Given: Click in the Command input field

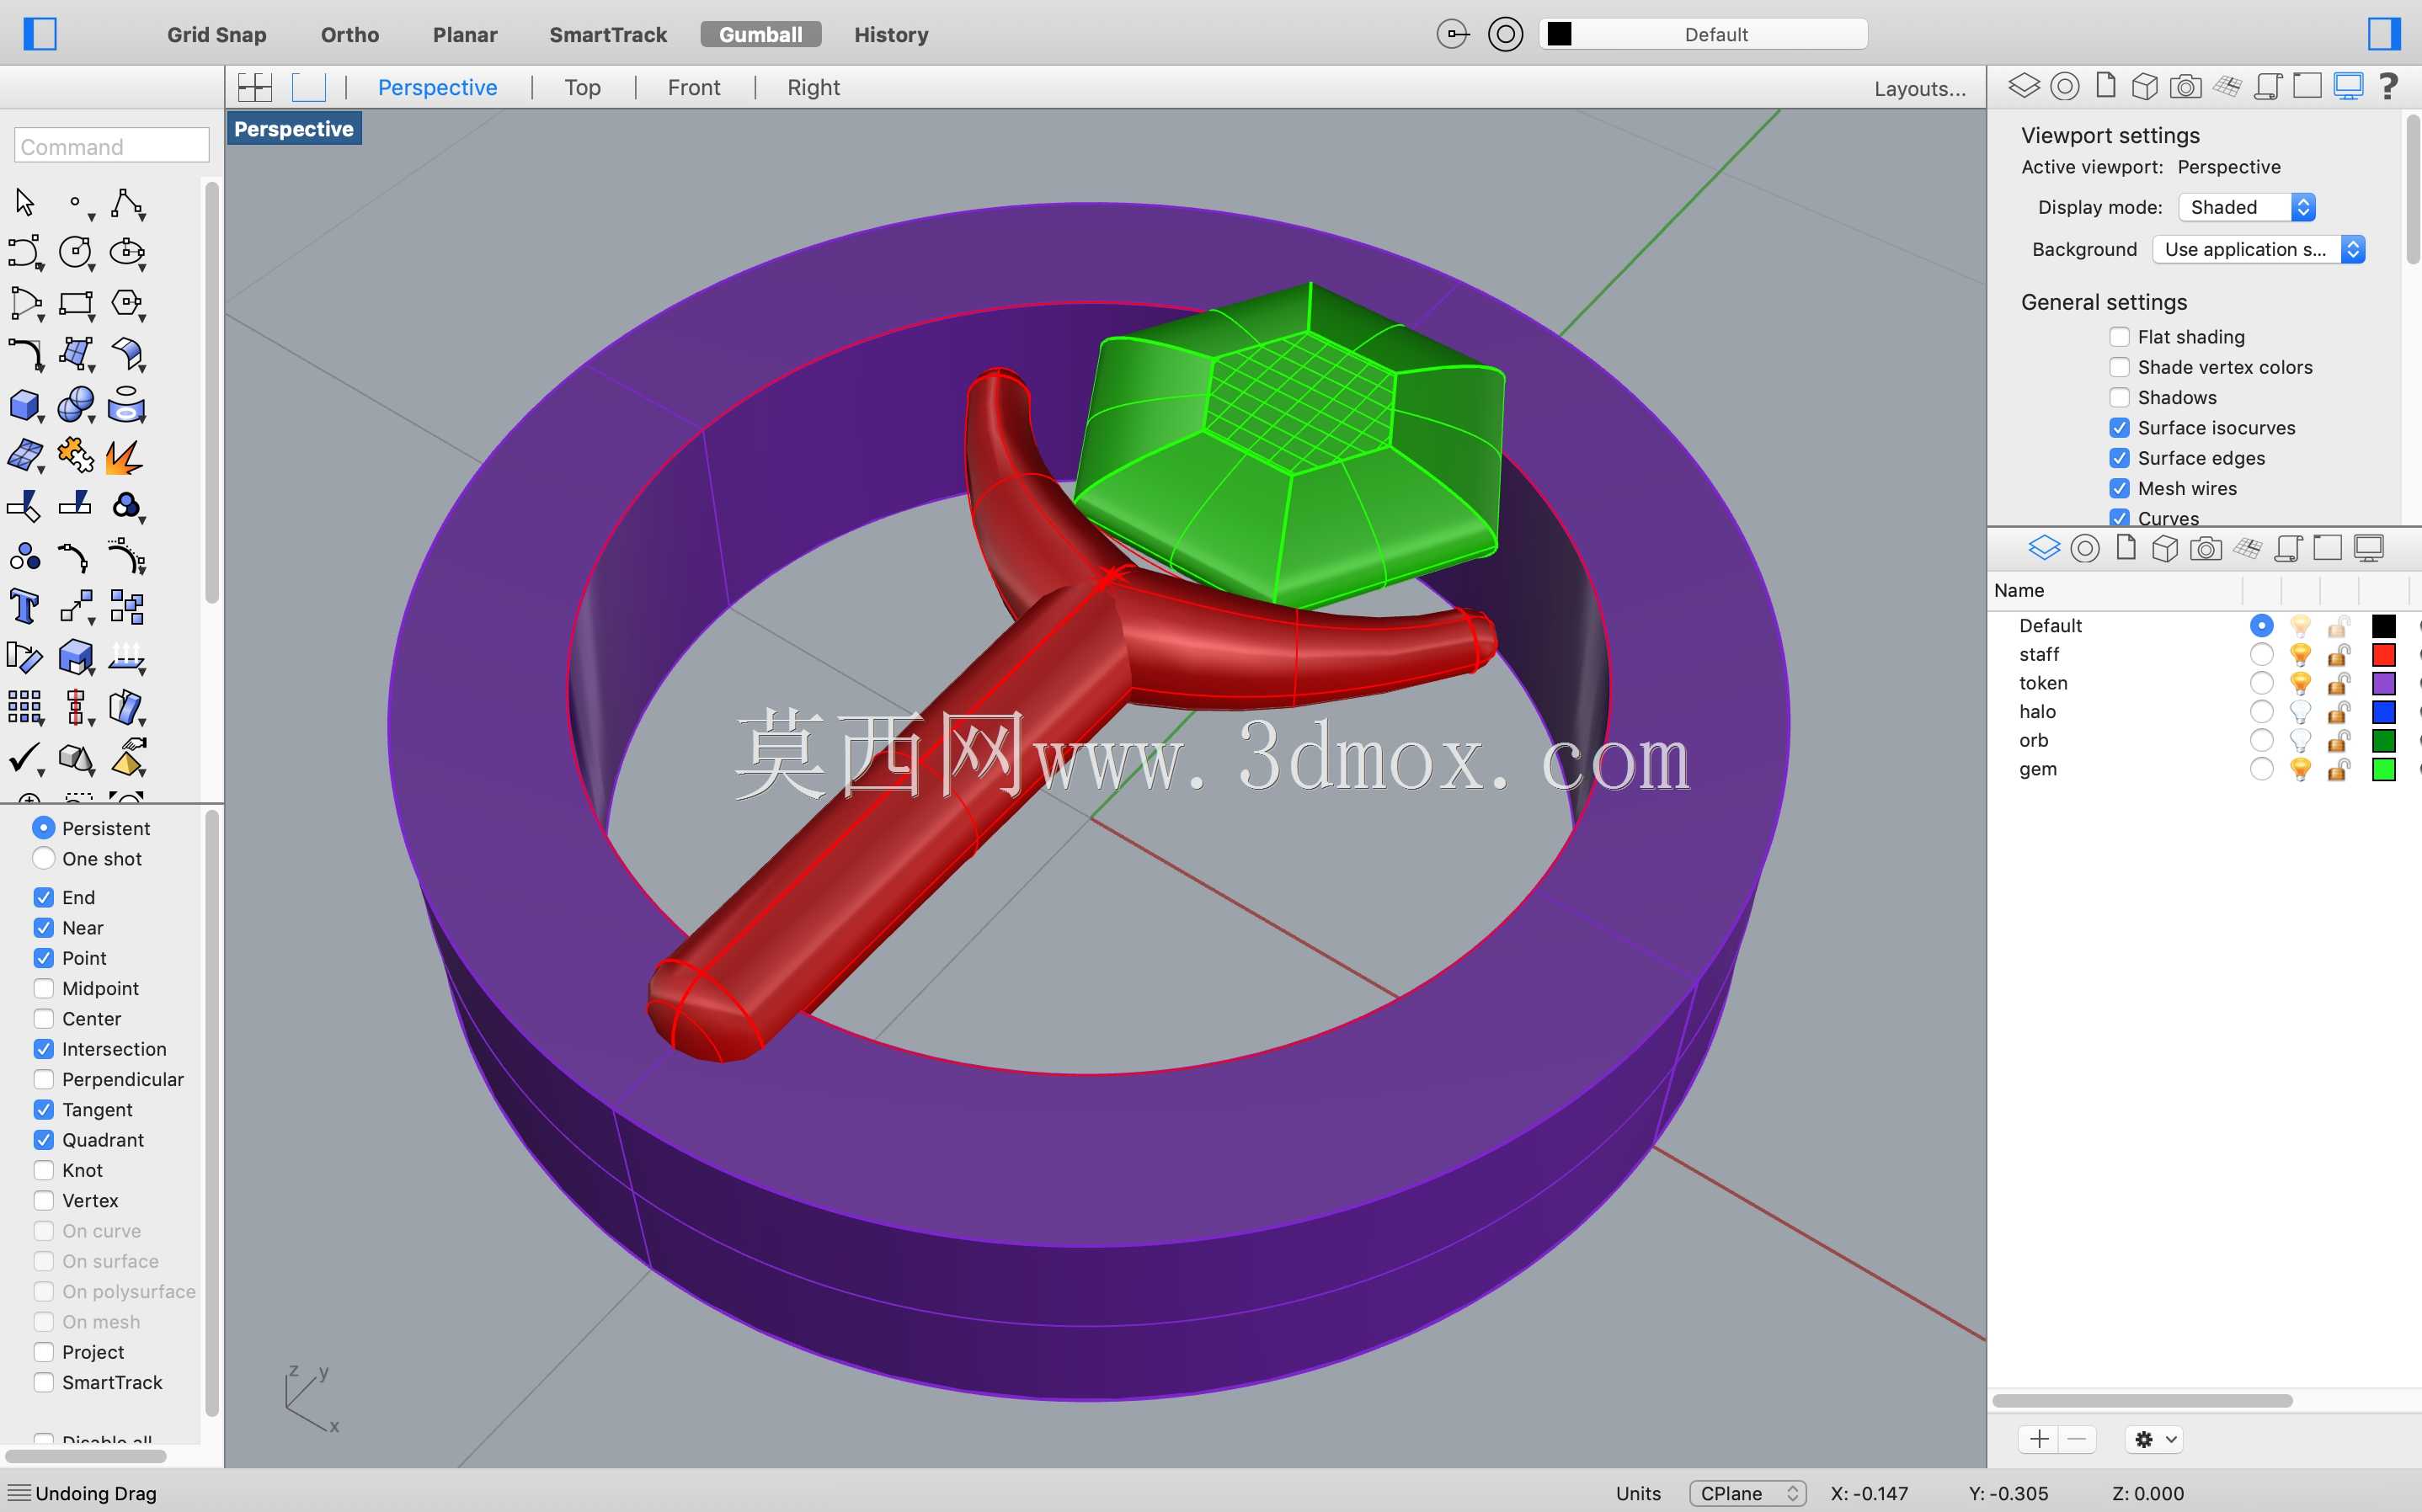Looking at the screenshot, I should point(112,146).
